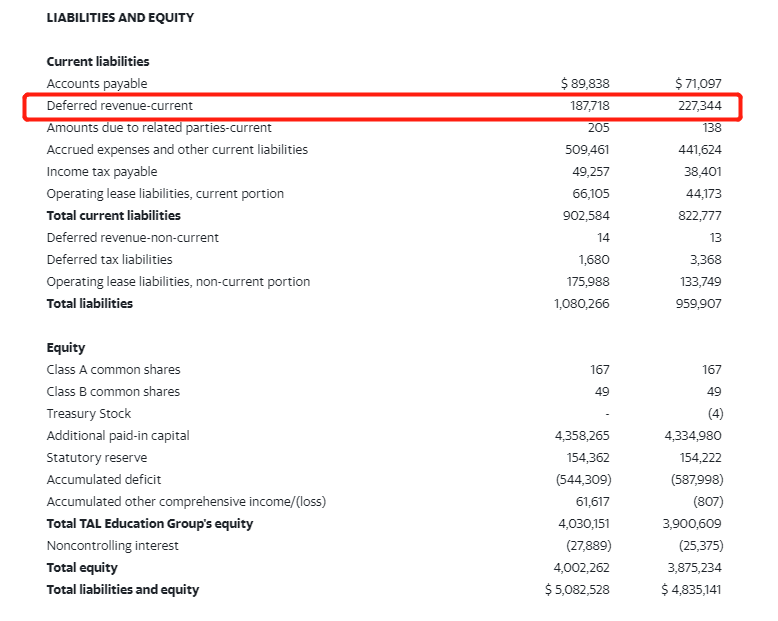Click the Treasury Stock row label
Screen dimensions: 778x621
tap(89, 414)
